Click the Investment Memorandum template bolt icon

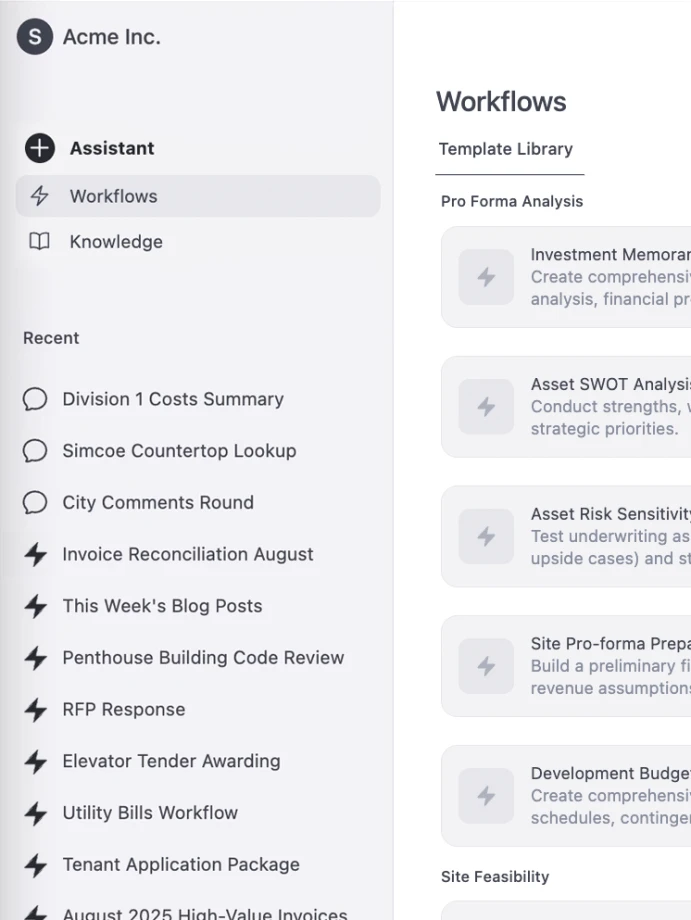[x=486, y=277]
